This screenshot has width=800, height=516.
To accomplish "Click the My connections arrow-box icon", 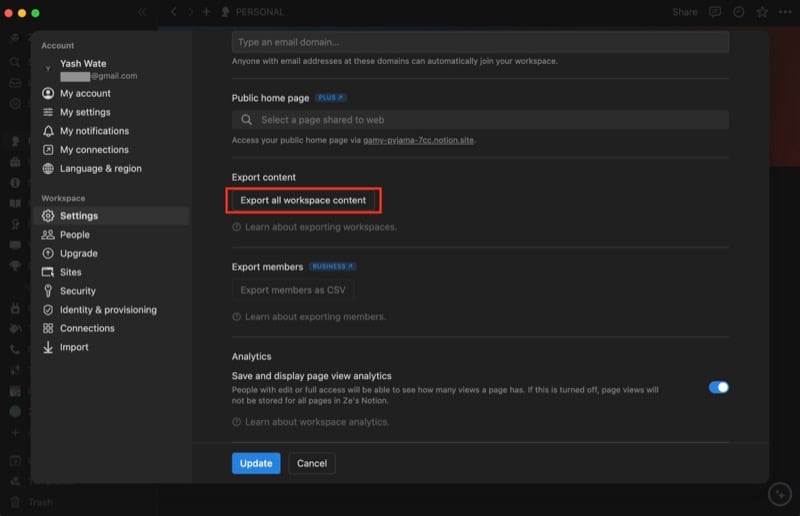I will click(48, 150).
